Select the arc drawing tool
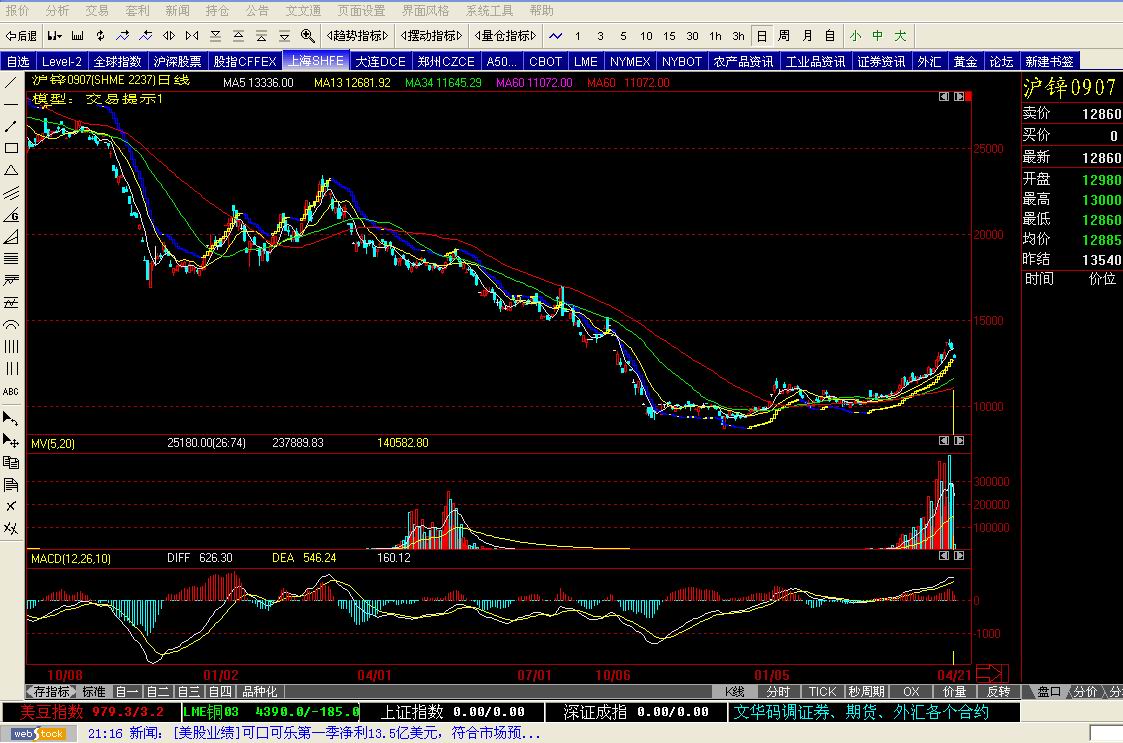 pos(11,325)
